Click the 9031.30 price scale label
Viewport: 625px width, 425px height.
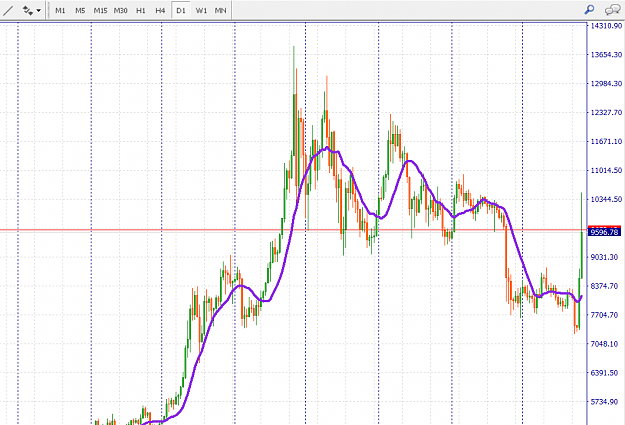point(604,257)
